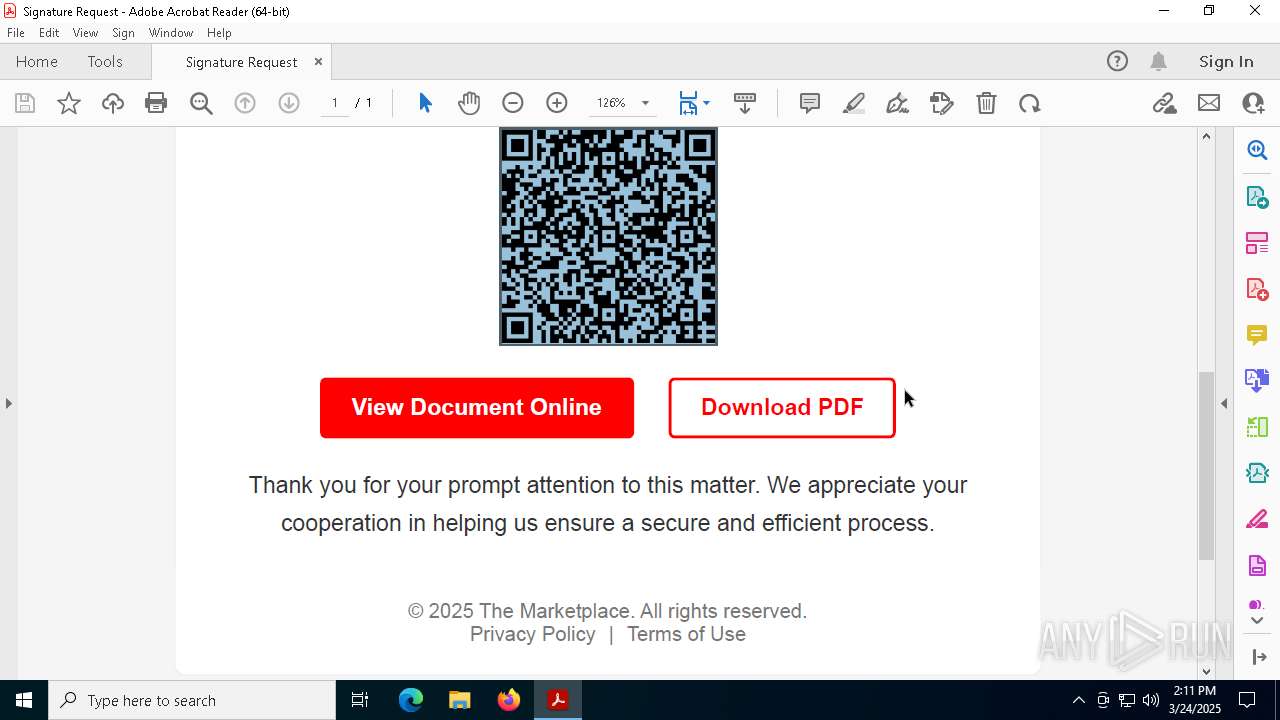Open the Help question mark icon
Viewport: 1280px width, 720px height.
coord(1117,61)
